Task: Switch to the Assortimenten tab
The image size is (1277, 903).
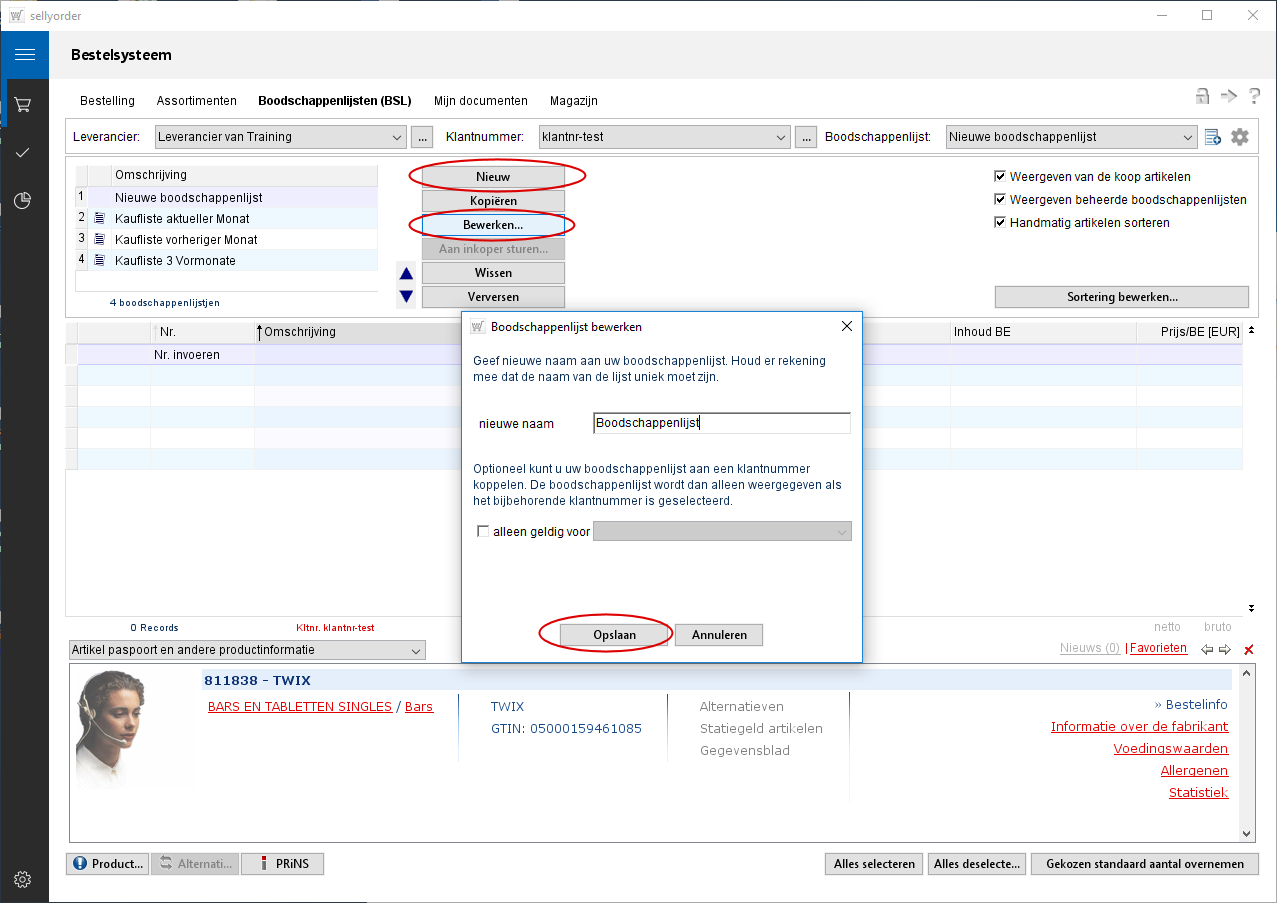Action: (x=196, y=101)
